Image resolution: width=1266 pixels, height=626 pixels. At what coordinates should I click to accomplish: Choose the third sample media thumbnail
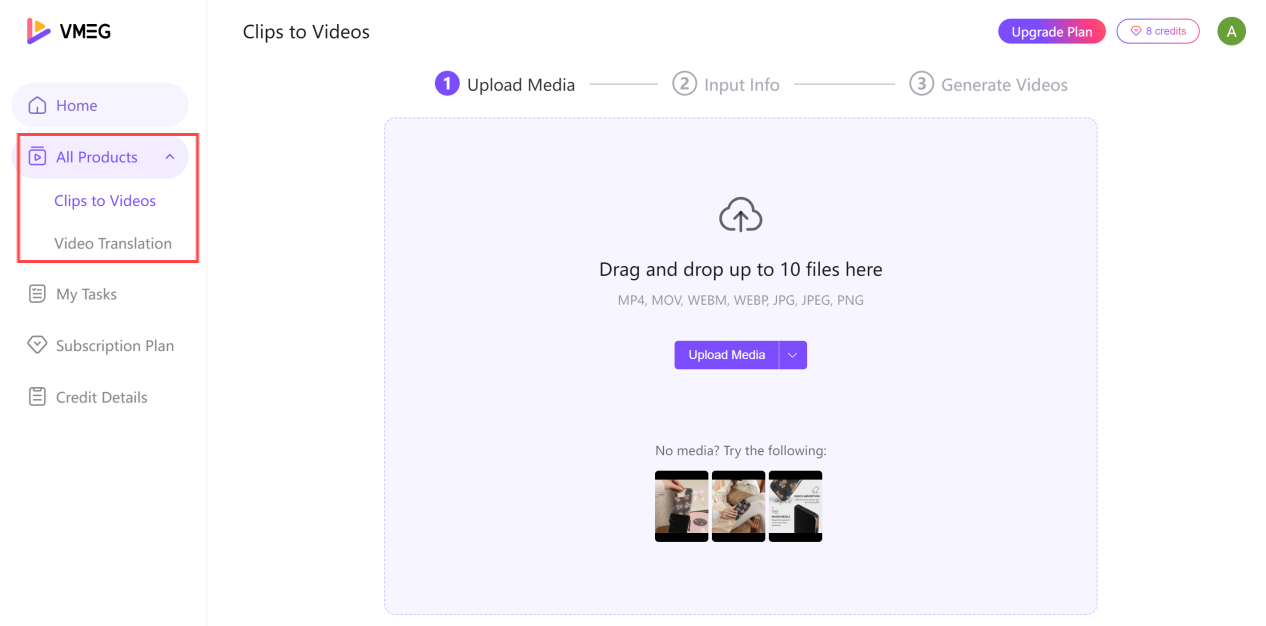(795, 506)
